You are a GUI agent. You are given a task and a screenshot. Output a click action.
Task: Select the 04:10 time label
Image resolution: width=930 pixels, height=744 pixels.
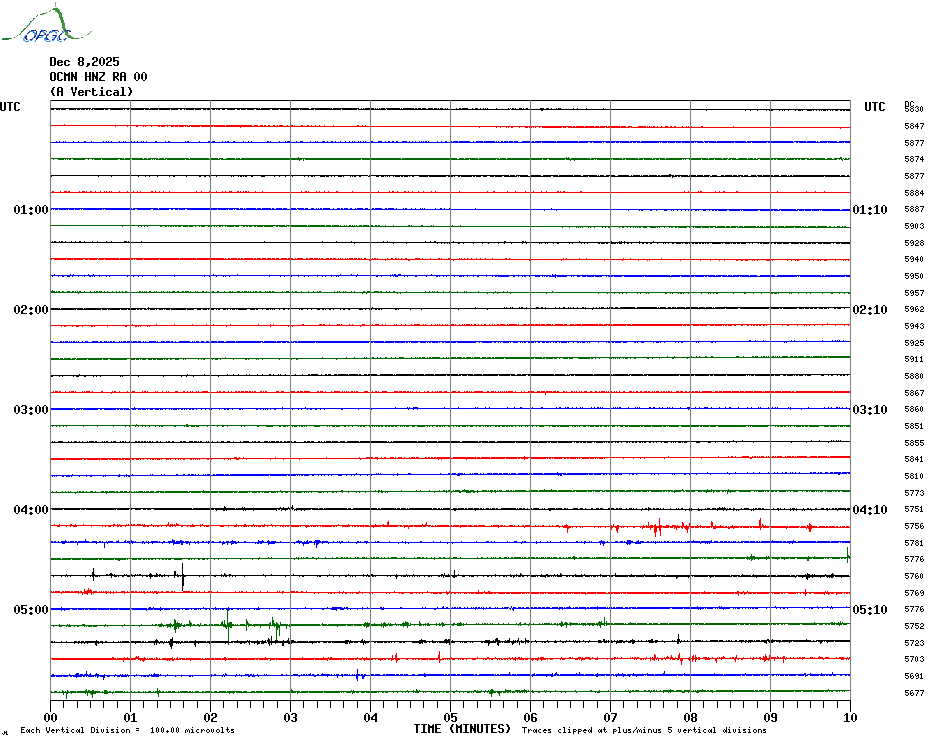pyautogui.click(x=870, y=510)
